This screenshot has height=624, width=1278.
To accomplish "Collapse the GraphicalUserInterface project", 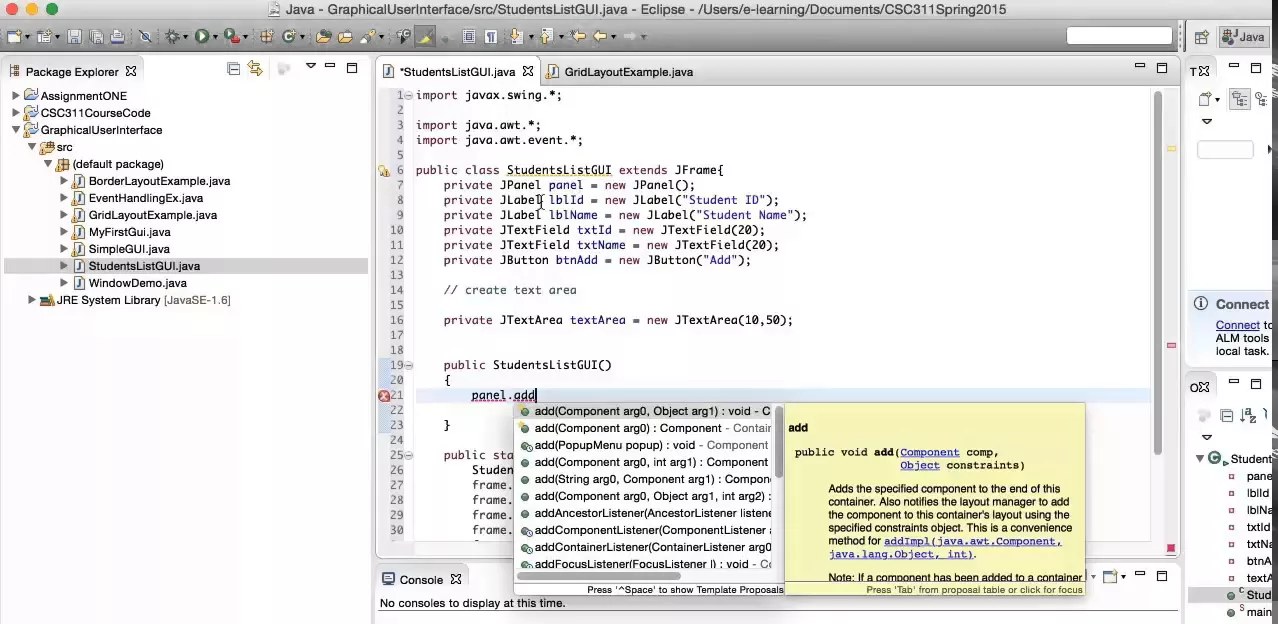I will pos(16,130).
